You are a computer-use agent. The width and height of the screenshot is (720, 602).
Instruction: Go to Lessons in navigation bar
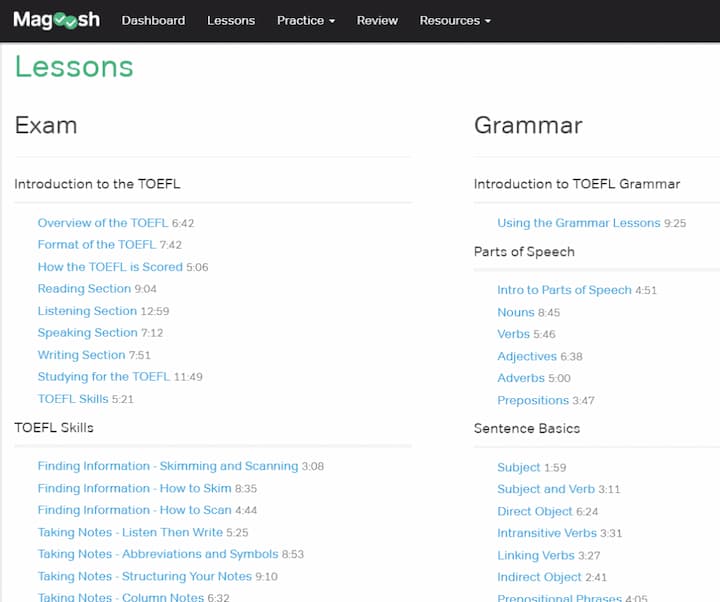coord(231,21)
